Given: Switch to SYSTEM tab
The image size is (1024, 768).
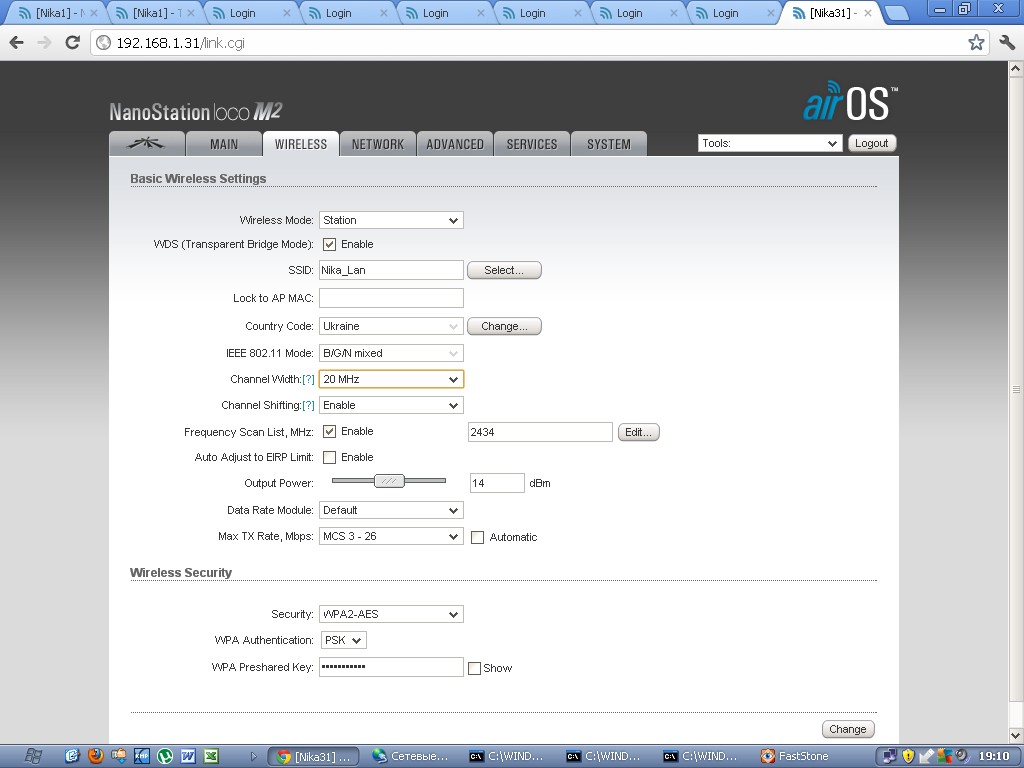Looking at the screenshot, I should pos(609,144).
